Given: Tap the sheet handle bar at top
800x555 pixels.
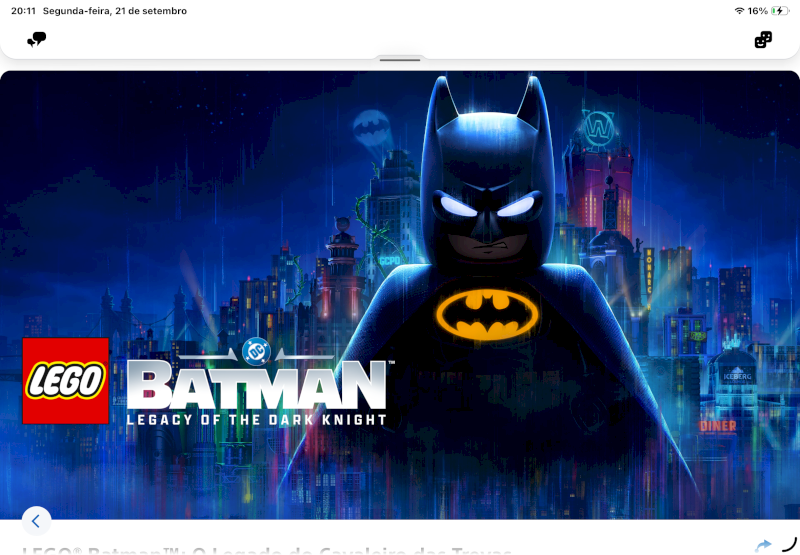Looking at the screenshot, I should point(400,60).
